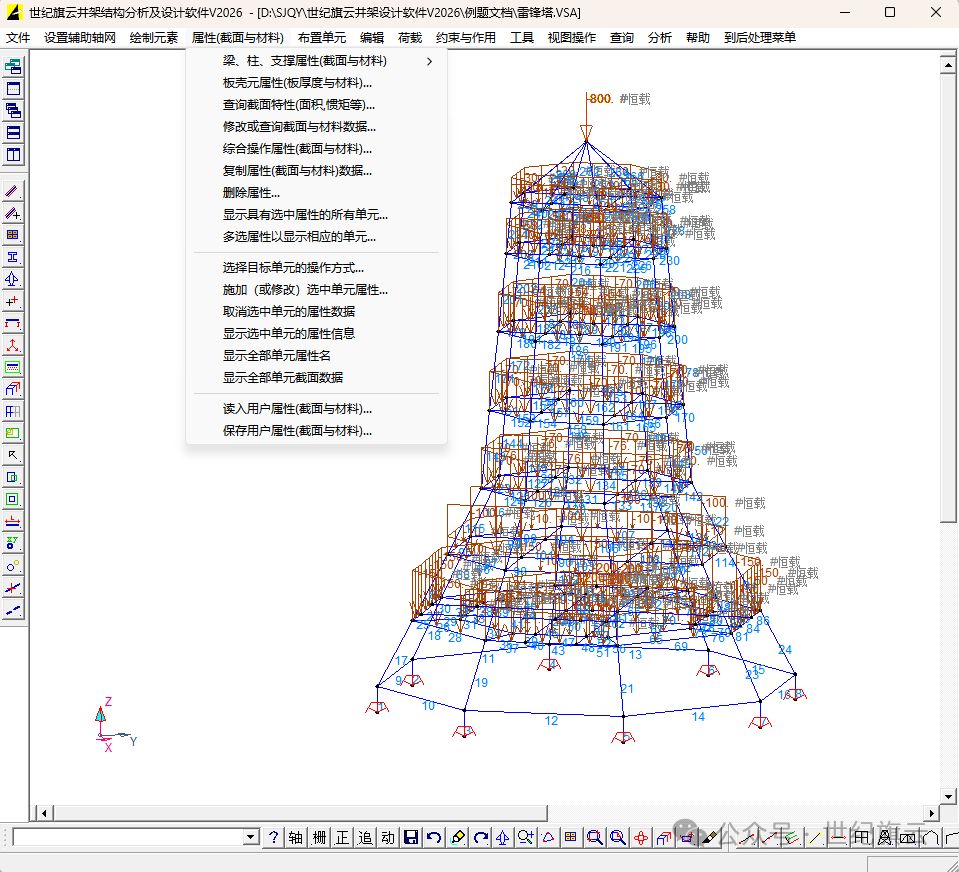Toggle the 追 (tracking) button
959x872 pixels.
coord(365,837)
